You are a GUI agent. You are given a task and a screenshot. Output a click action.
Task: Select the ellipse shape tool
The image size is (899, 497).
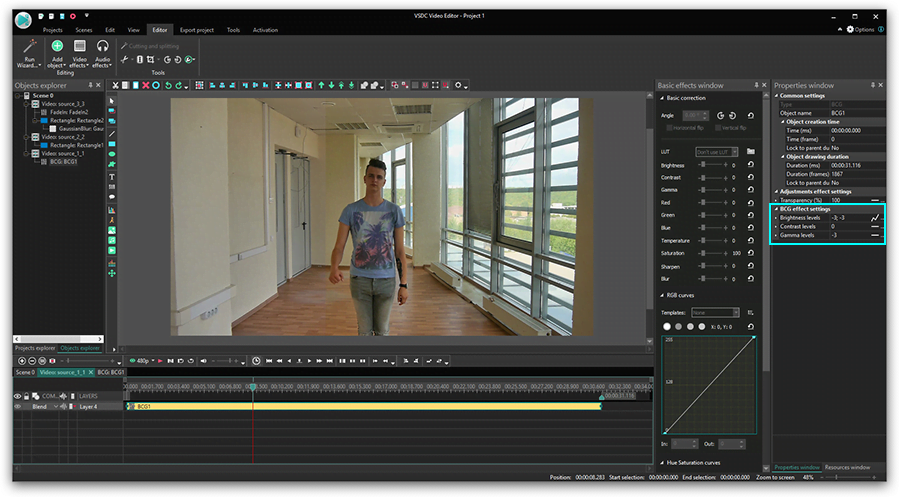click(112, 154)
